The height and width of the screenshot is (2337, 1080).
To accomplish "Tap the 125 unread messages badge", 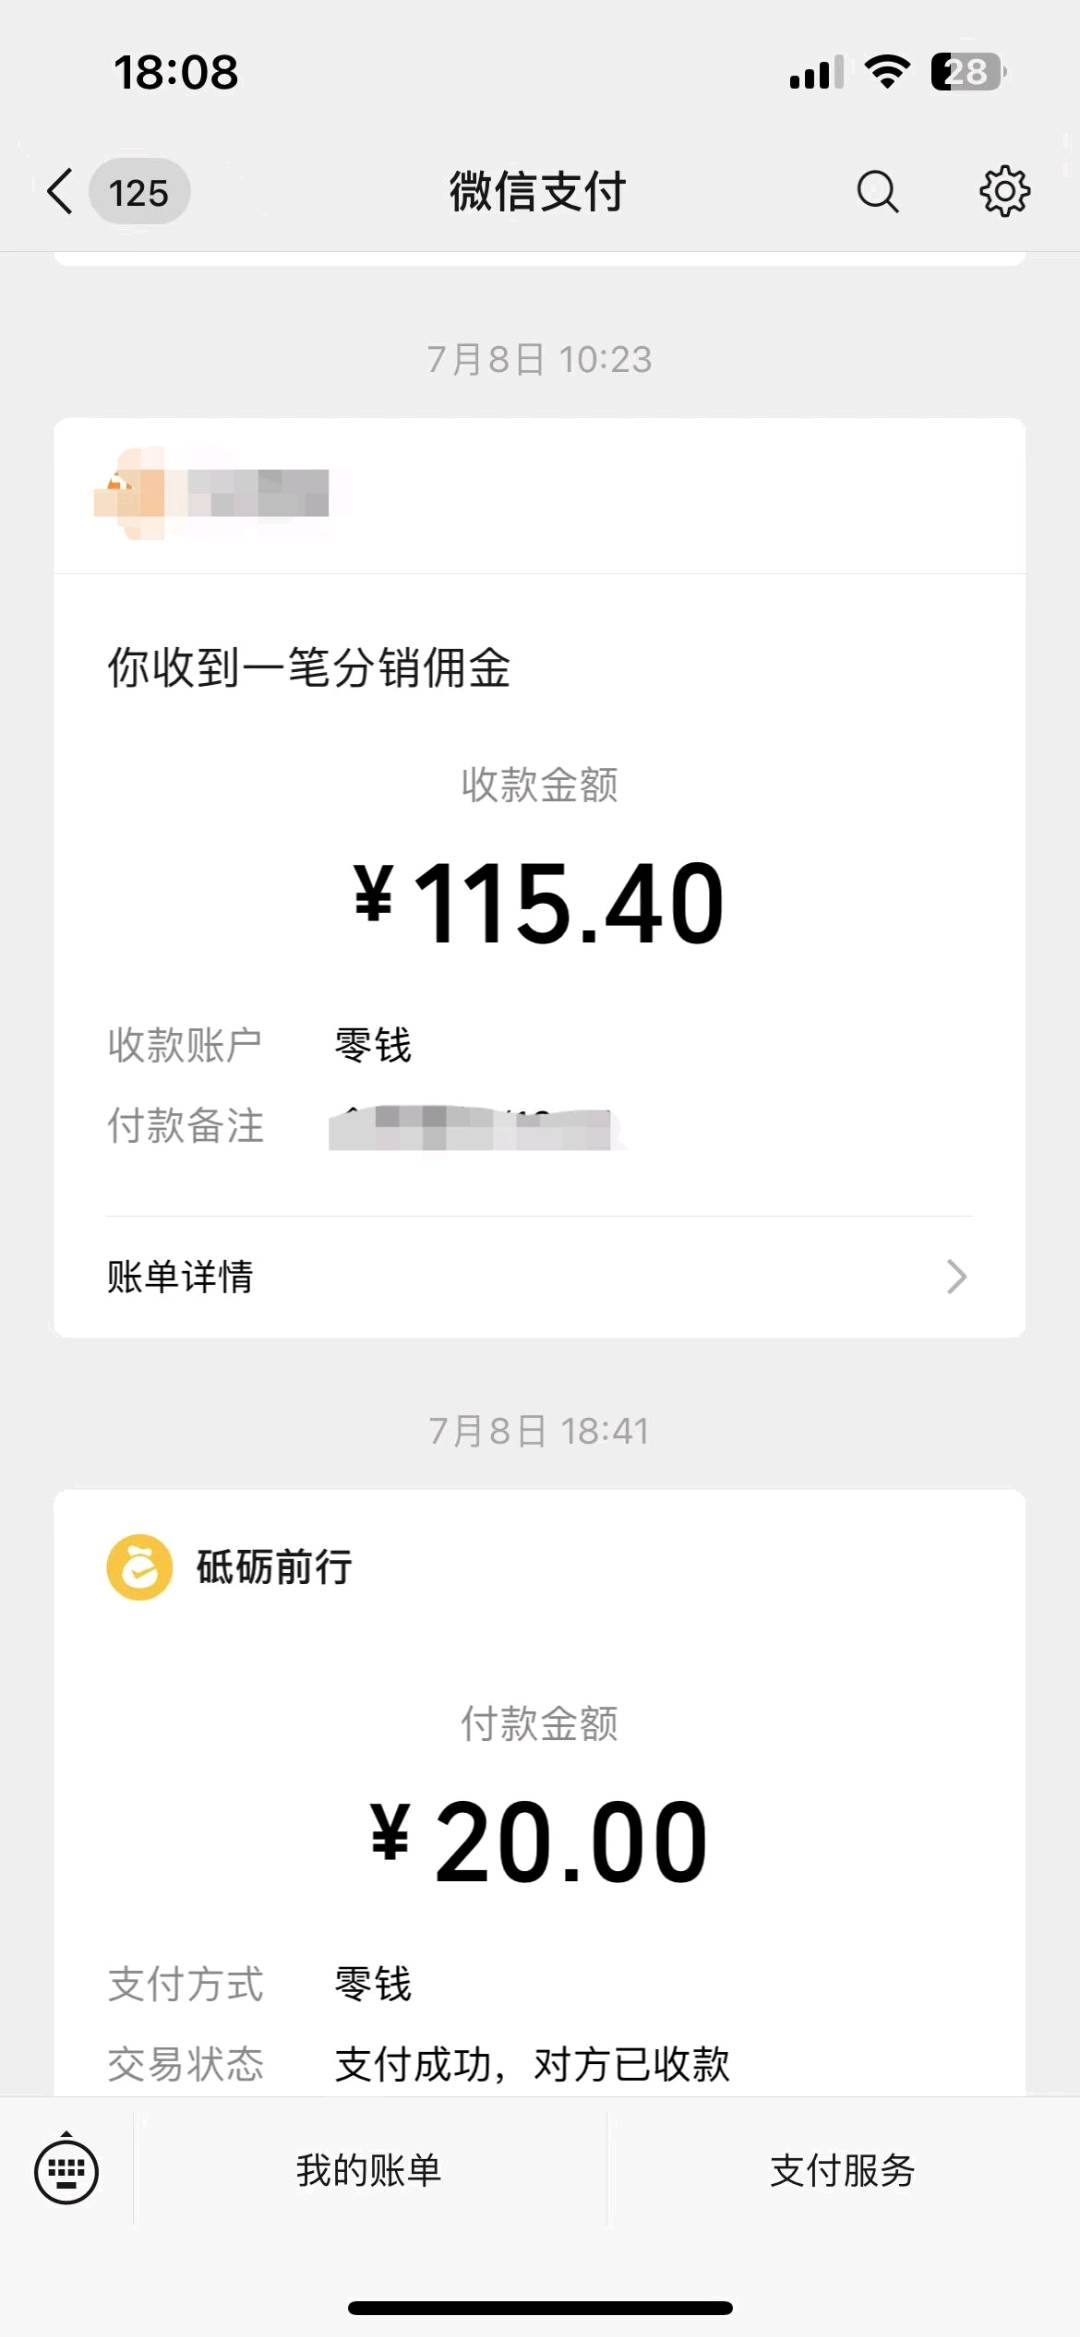I will 139,192.
